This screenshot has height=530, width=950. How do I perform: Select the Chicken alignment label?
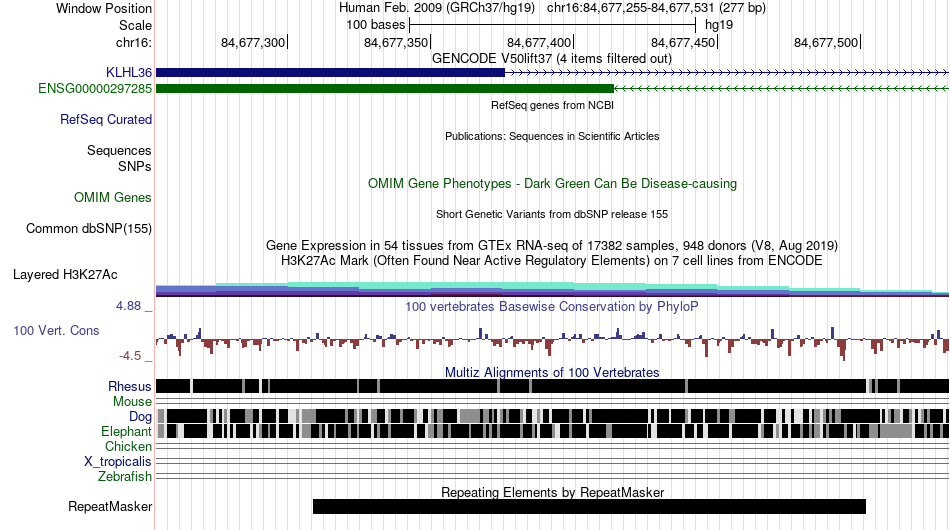(x=128, y=446)
